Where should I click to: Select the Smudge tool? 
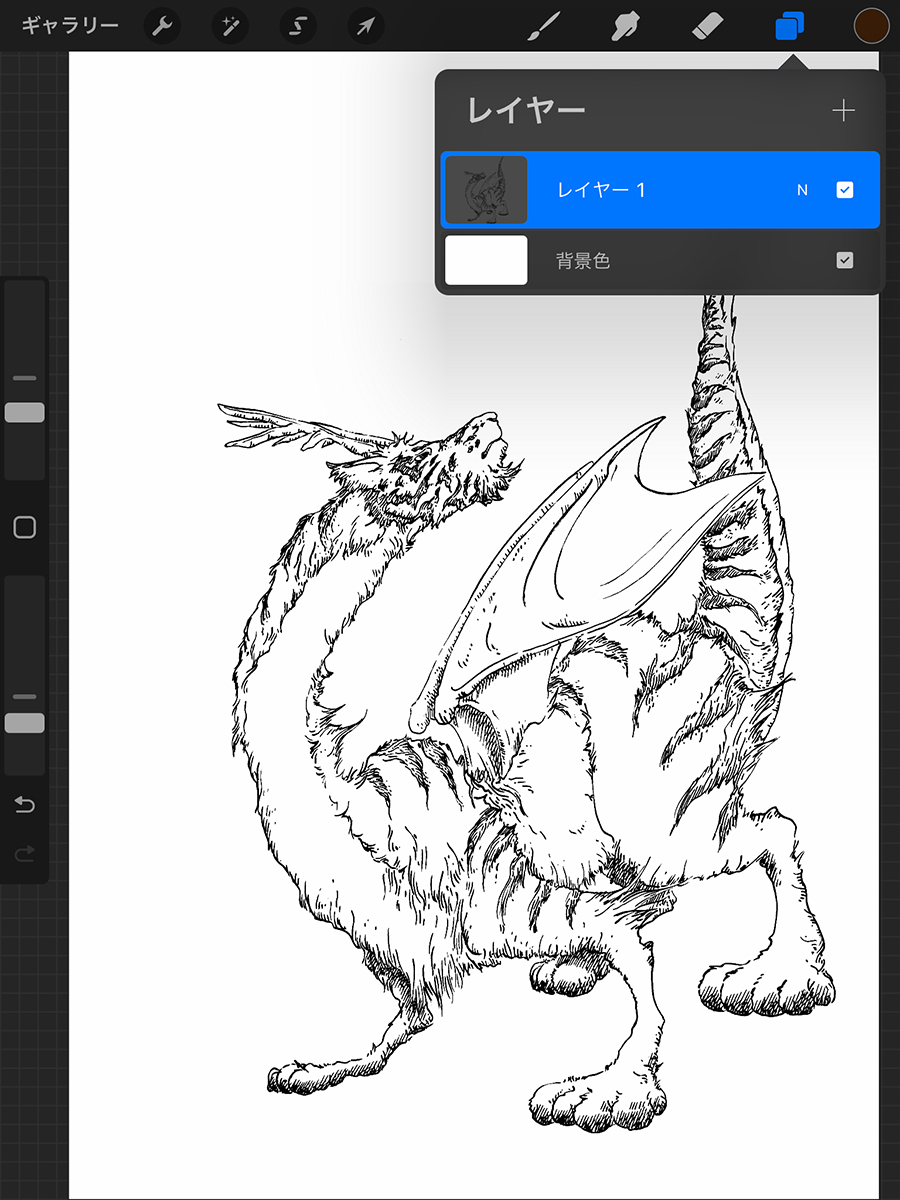[626, 26]
